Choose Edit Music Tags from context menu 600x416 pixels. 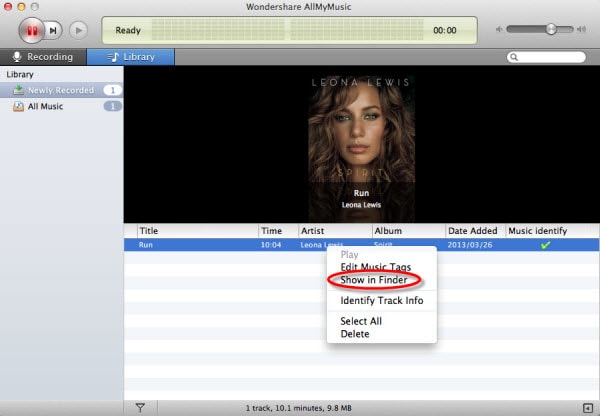coord(382,267)
